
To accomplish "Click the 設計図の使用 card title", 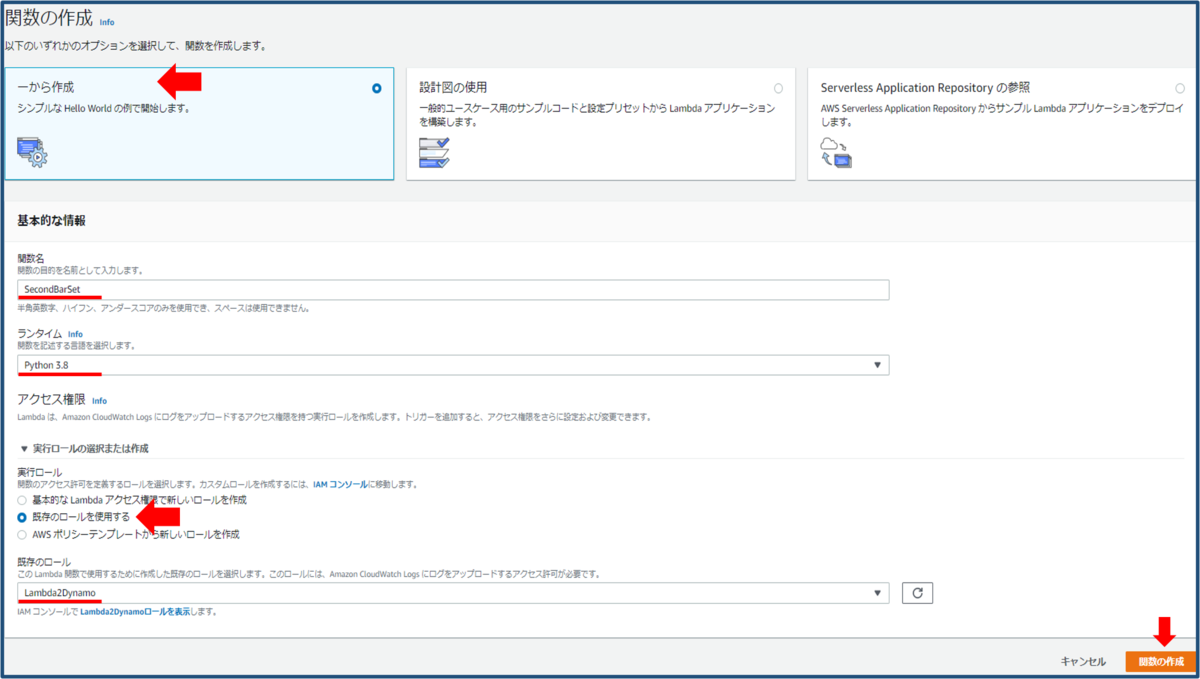I will pos(453,88).
